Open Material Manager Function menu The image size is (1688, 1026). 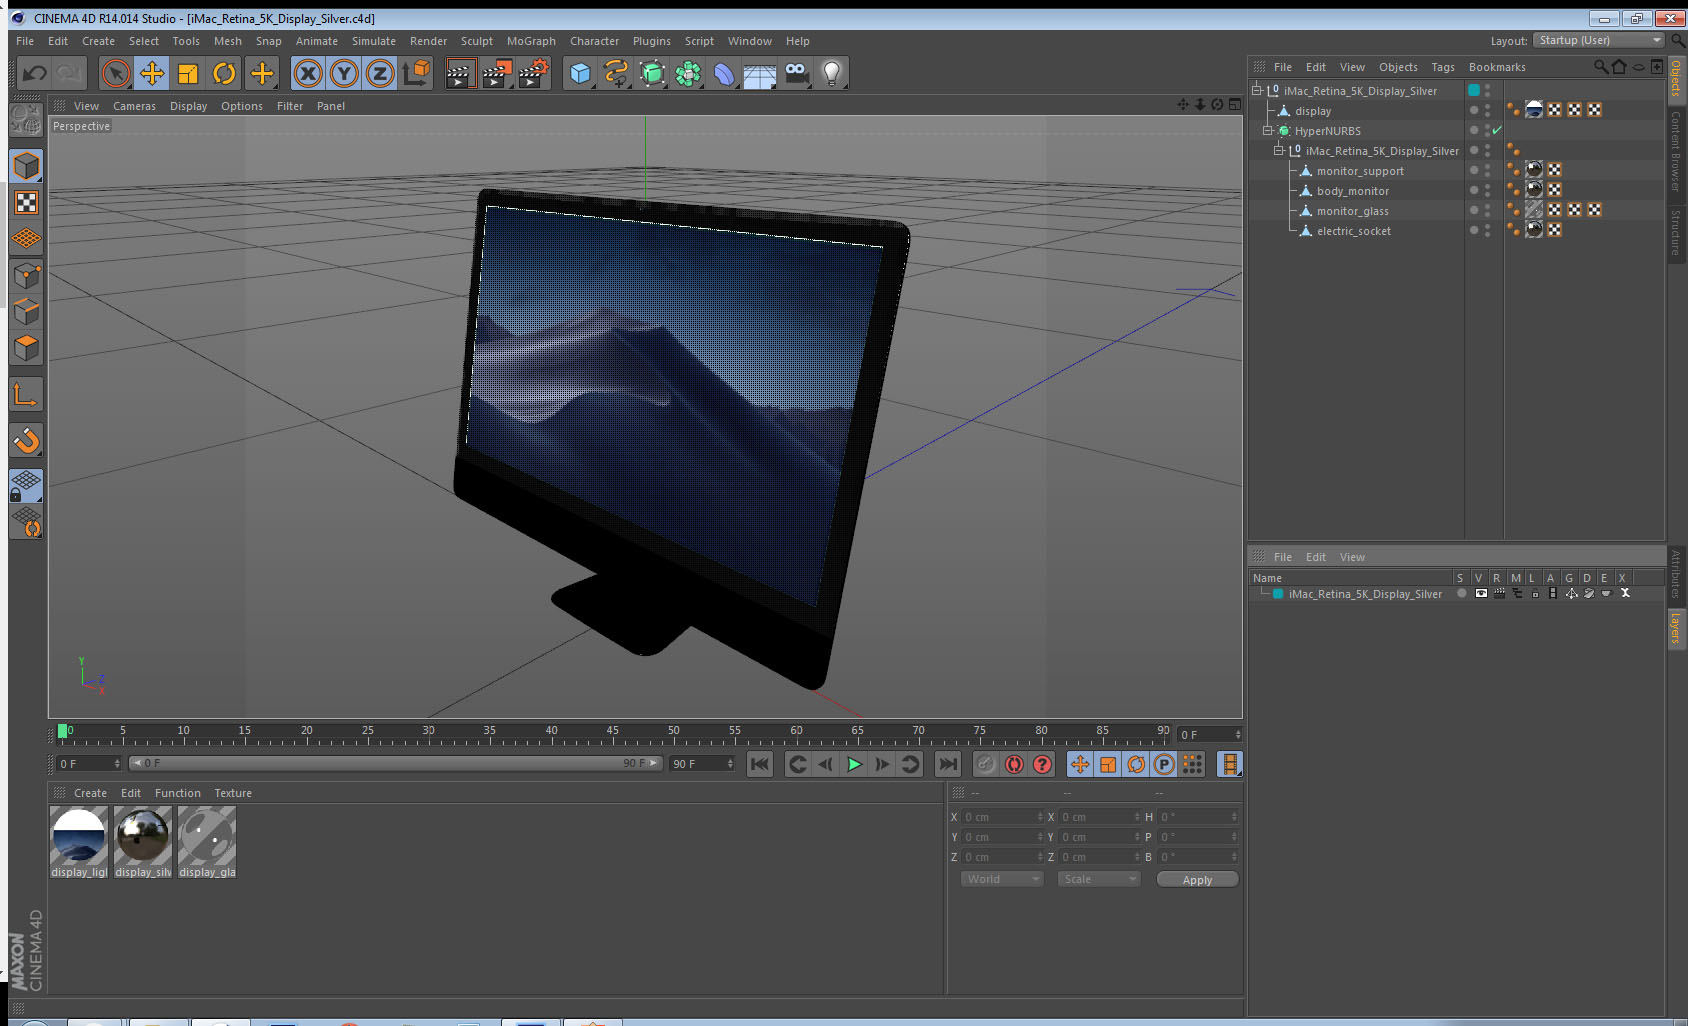tap(178, 793)
